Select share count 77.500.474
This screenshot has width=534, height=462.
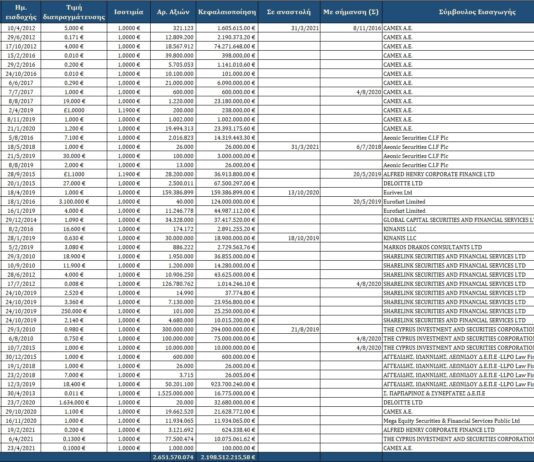[x=179, y=439]
